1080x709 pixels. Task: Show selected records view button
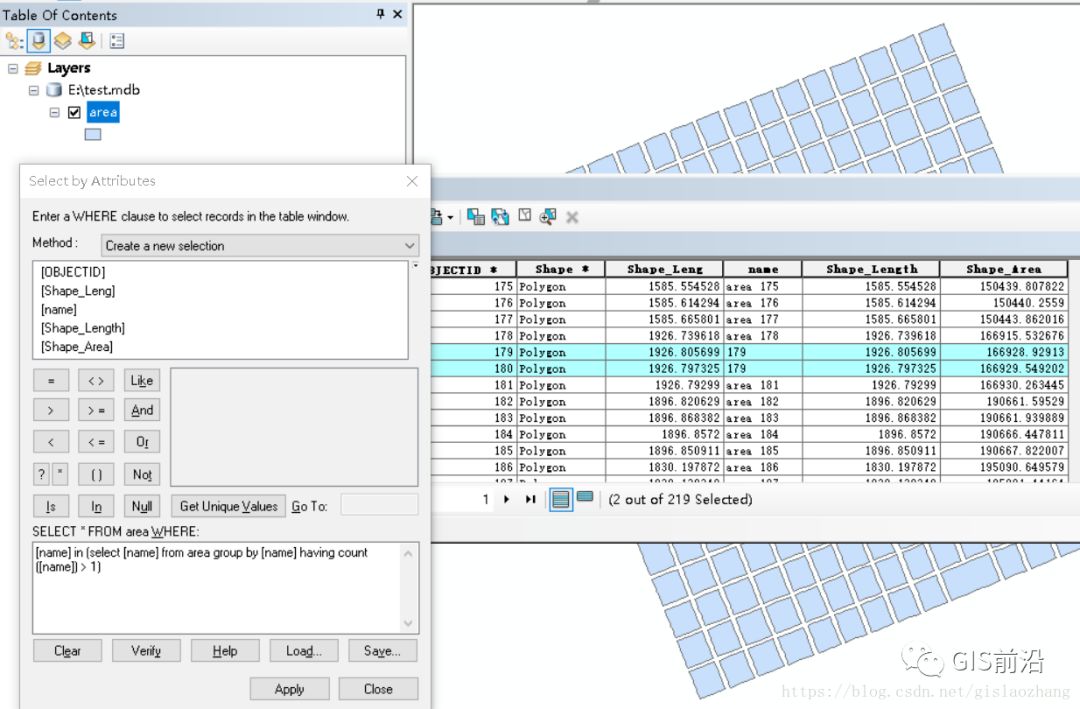585,497
